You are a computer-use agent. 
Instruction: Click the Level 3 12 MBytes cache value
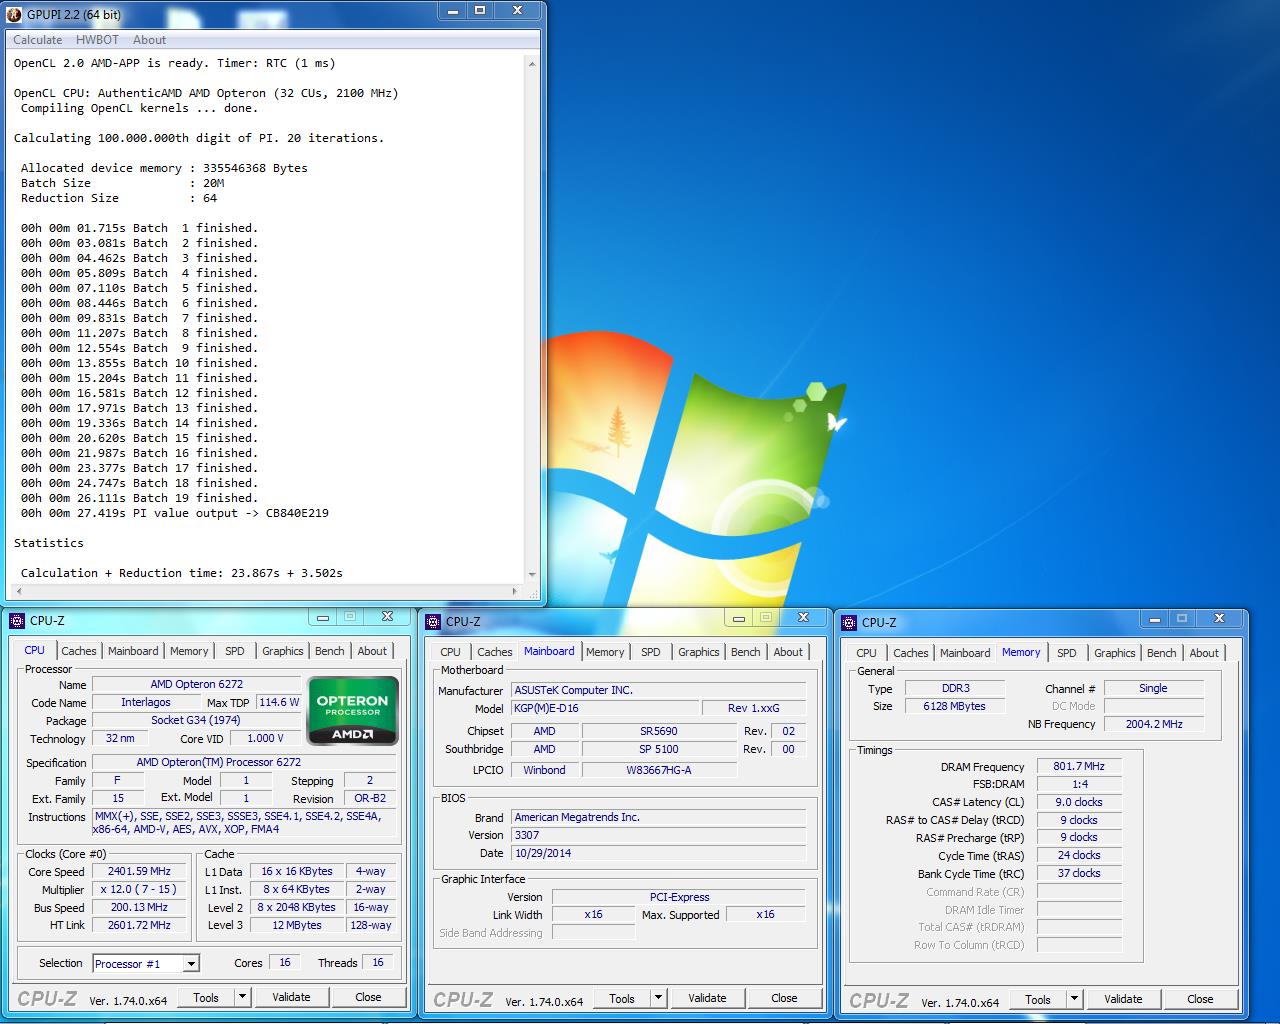[x=298, y=925]
